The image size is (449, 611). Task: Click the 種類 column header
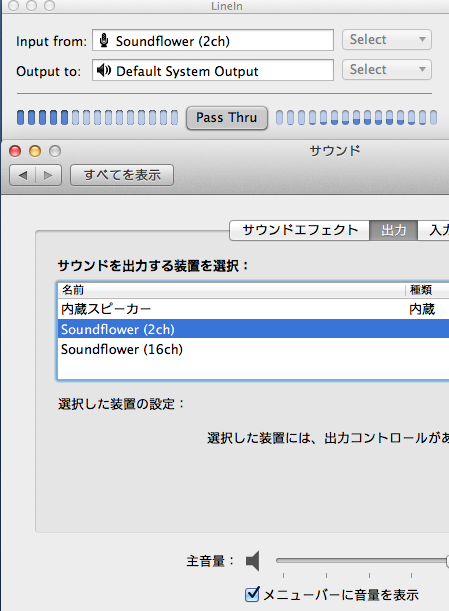tap(428, 290)
